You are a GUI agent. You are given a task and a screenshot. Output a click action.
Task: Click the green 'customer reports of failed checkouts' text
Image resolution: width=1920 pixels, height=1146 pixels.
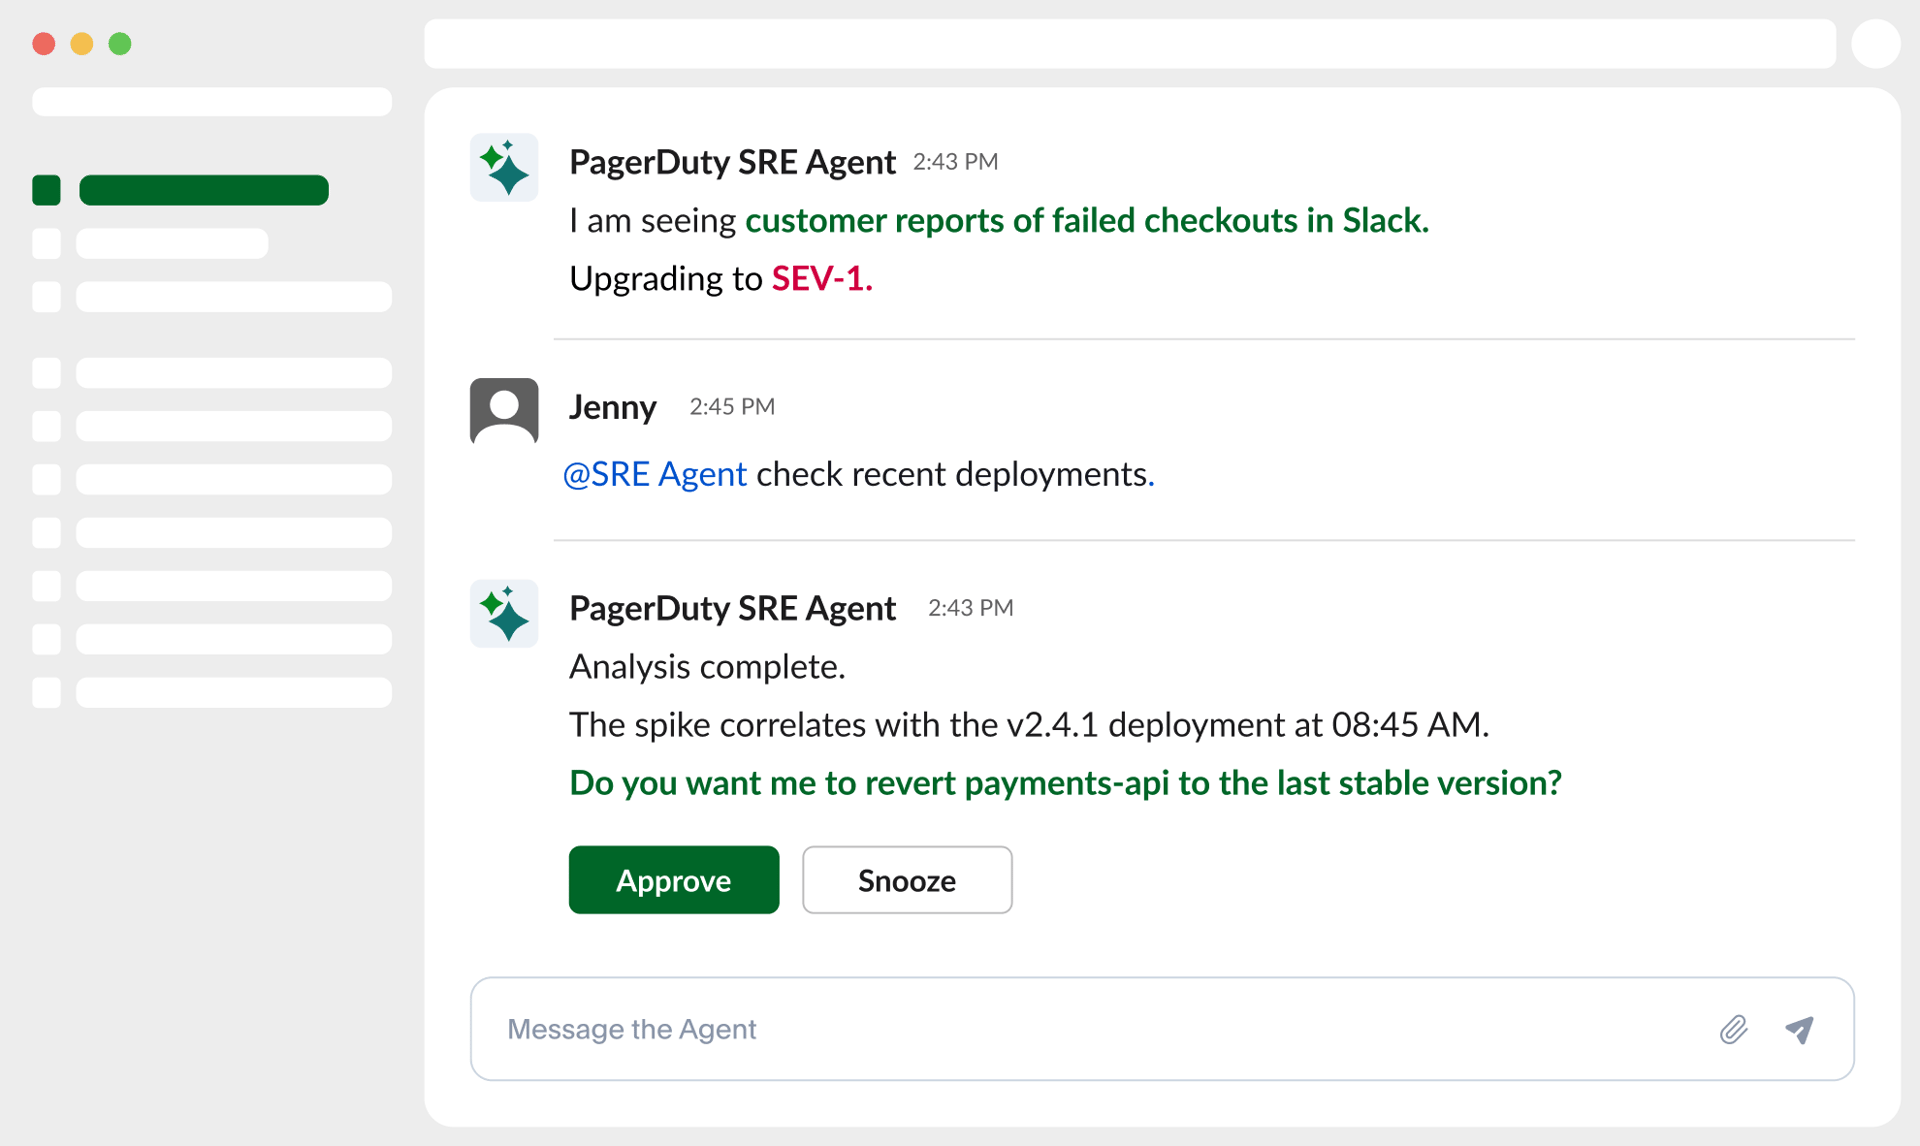pos(1087,220)
